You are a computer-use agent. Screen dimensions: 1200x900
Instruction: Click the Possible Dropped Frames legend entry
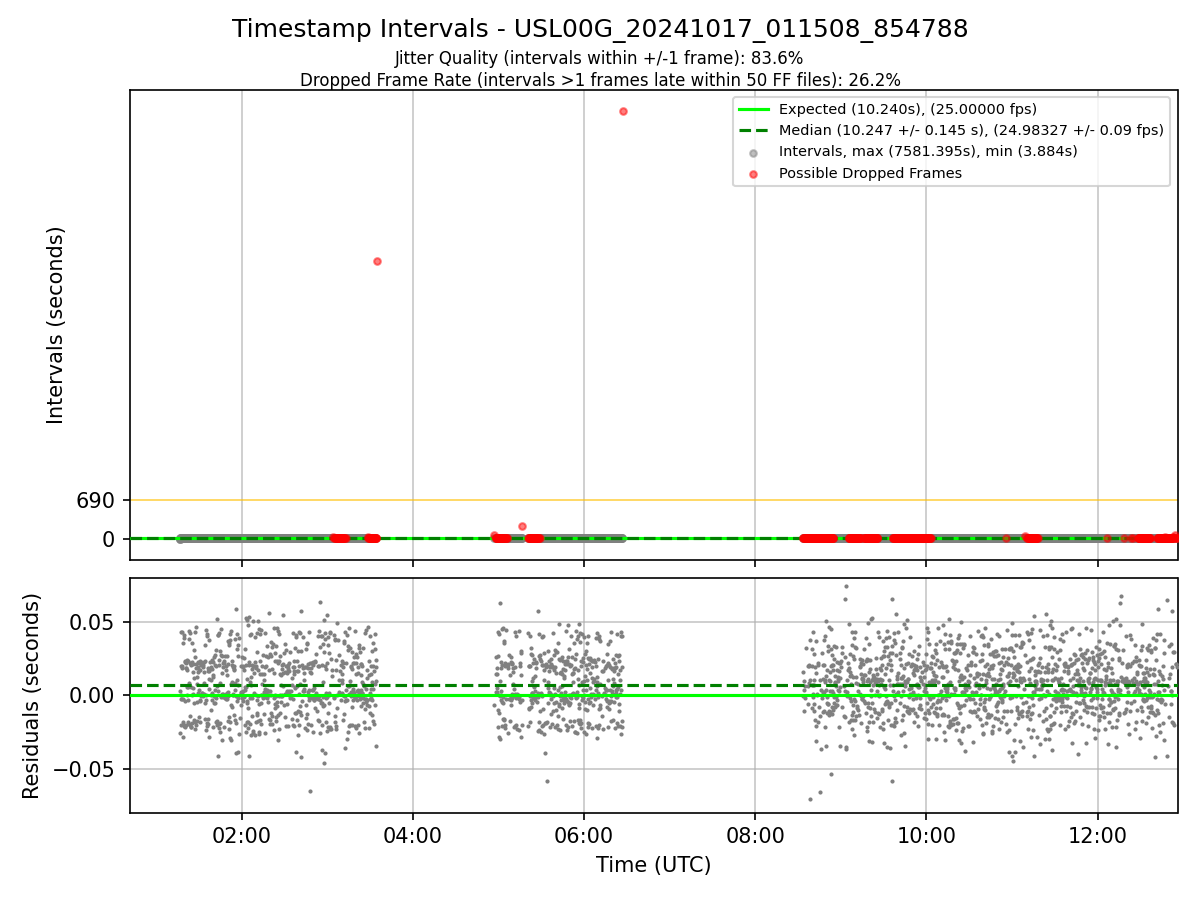point(855,173)
